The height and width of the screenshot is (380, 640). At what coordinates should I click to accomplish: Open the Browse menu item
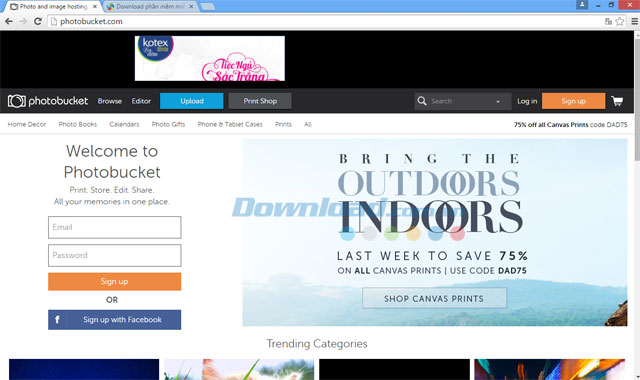(x=110, y=101)
